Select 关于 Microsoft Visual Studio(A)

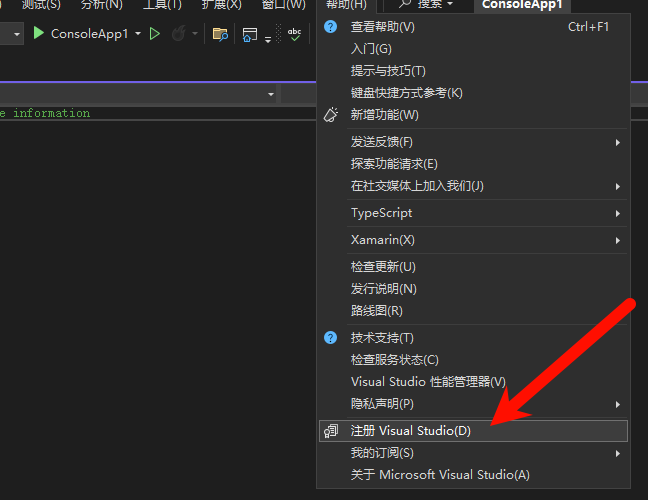pos(473,475)
